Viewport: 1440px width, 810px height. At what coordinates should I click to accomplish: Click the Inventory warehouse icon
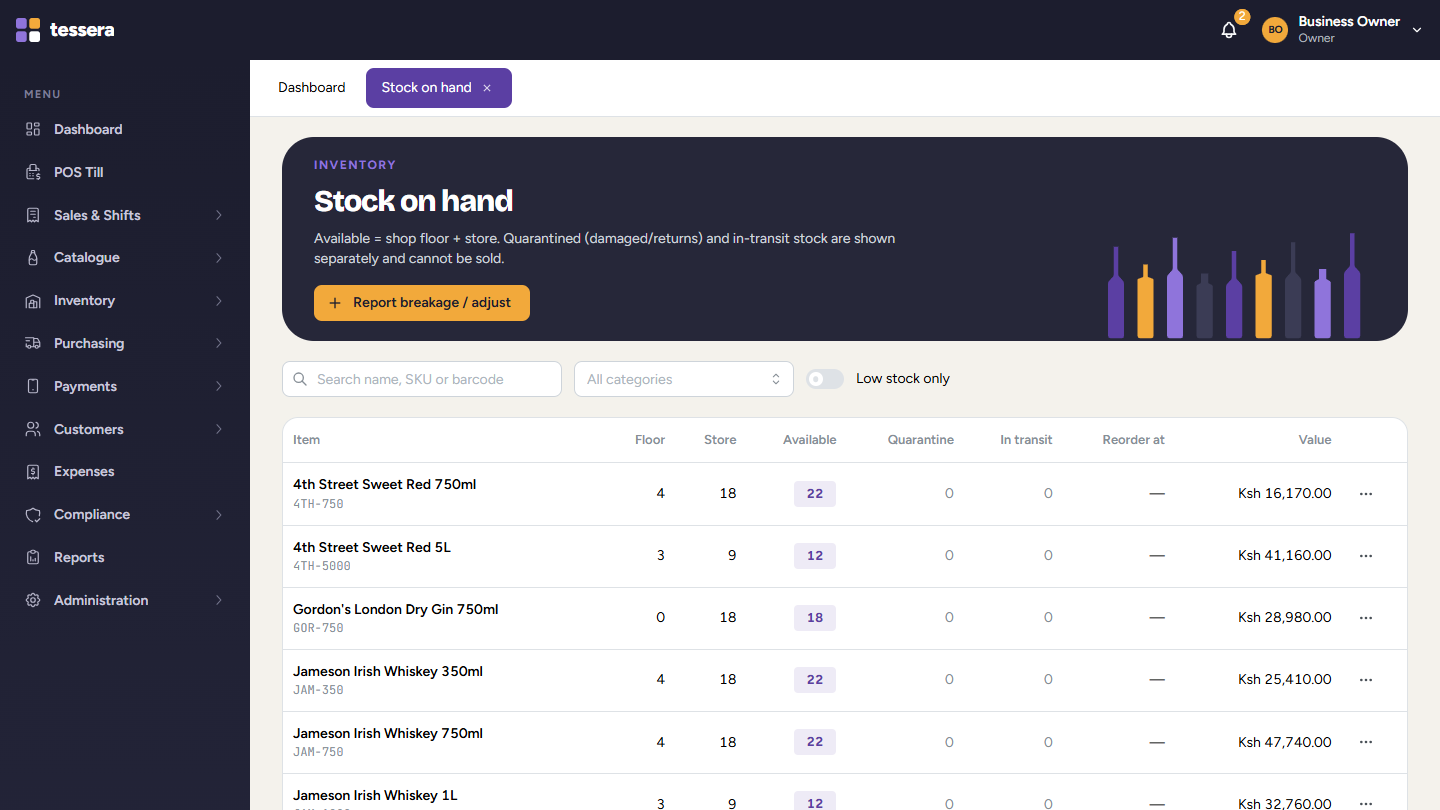(33, 301)
